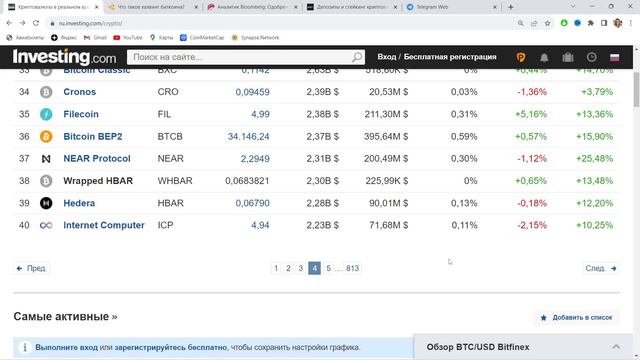The width and height of the screenshot is (640, 360).
Task: Open the clock icon in the header
Action: coord(591,57)
